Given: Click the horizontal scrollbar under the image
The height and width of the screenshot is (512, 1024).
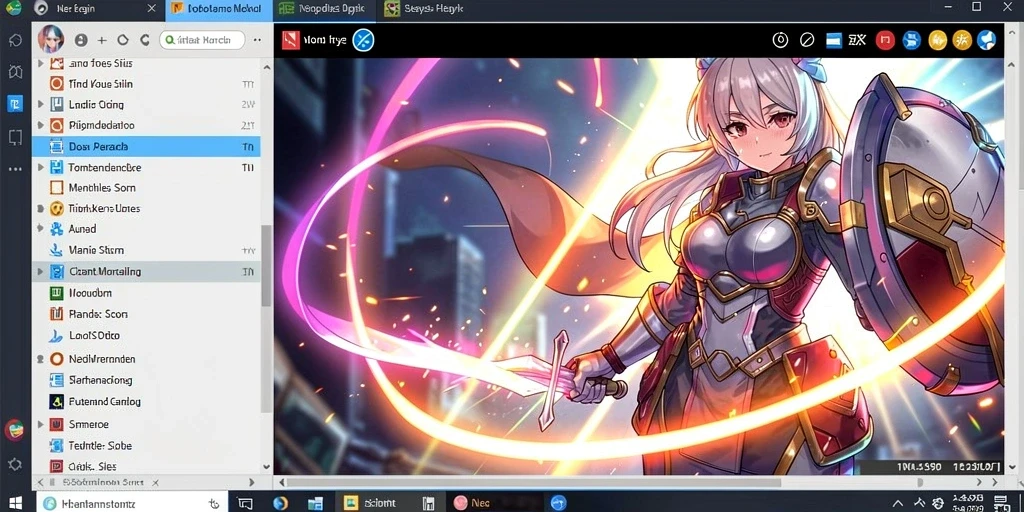Looking at the screenshot, I should [x=535, y=483].
